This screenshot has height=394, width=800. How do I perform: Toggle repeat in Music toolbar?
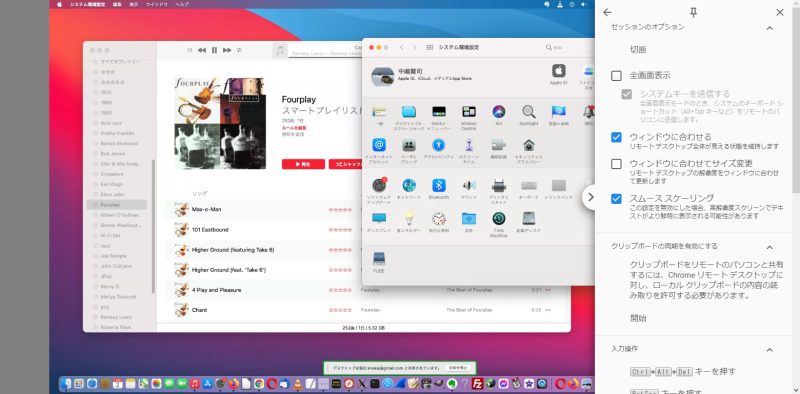pyautogui.click(x=239, y=50)
